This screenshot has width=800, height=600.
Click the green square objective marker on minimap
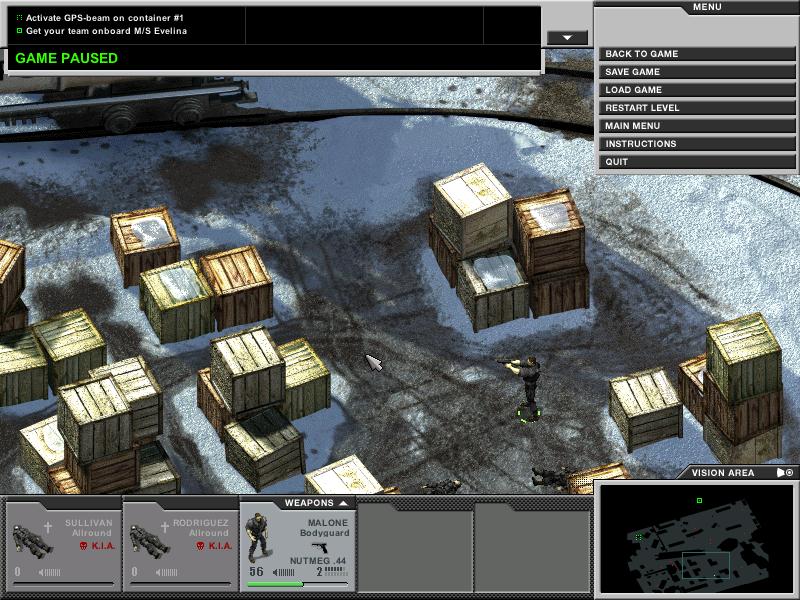(x=699, y=501)
